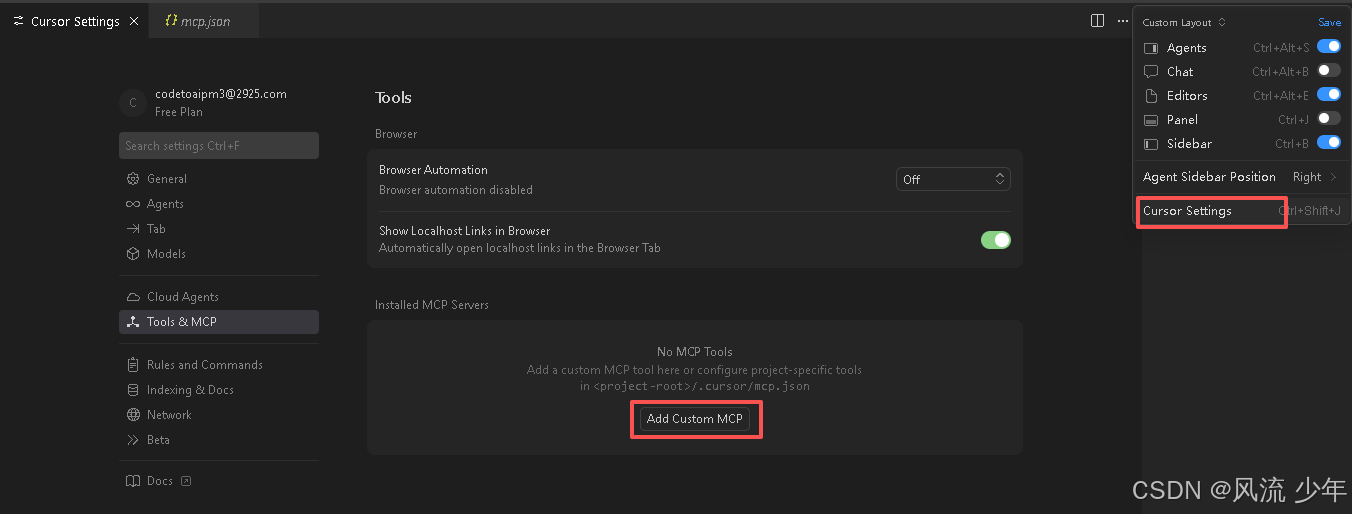This screenshot has height=514, width=1352.
Task: Click the Tab arrow icon in sidebar
Action: tap(133, 229)
